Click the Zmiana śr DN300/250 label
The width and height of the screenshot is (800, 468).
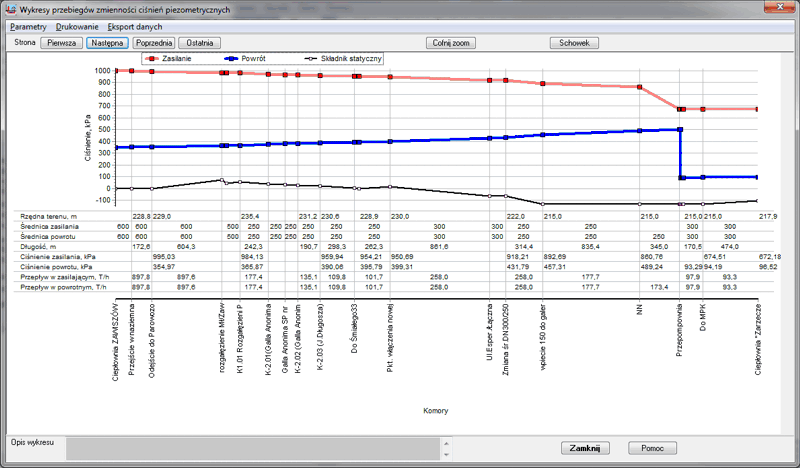(x=506, y=340)
